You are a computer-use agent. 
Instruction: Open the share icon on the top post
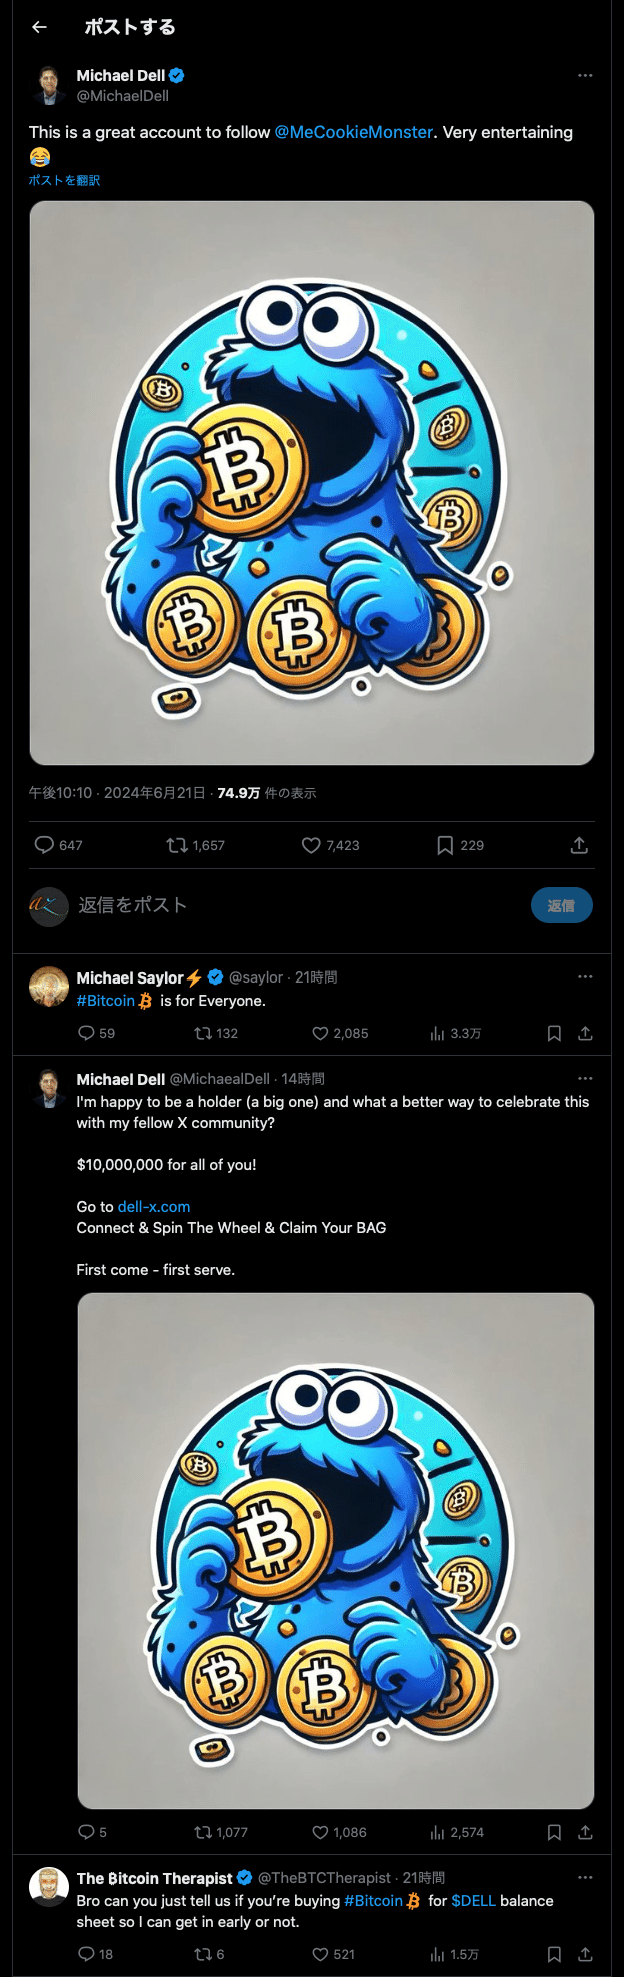579,845
